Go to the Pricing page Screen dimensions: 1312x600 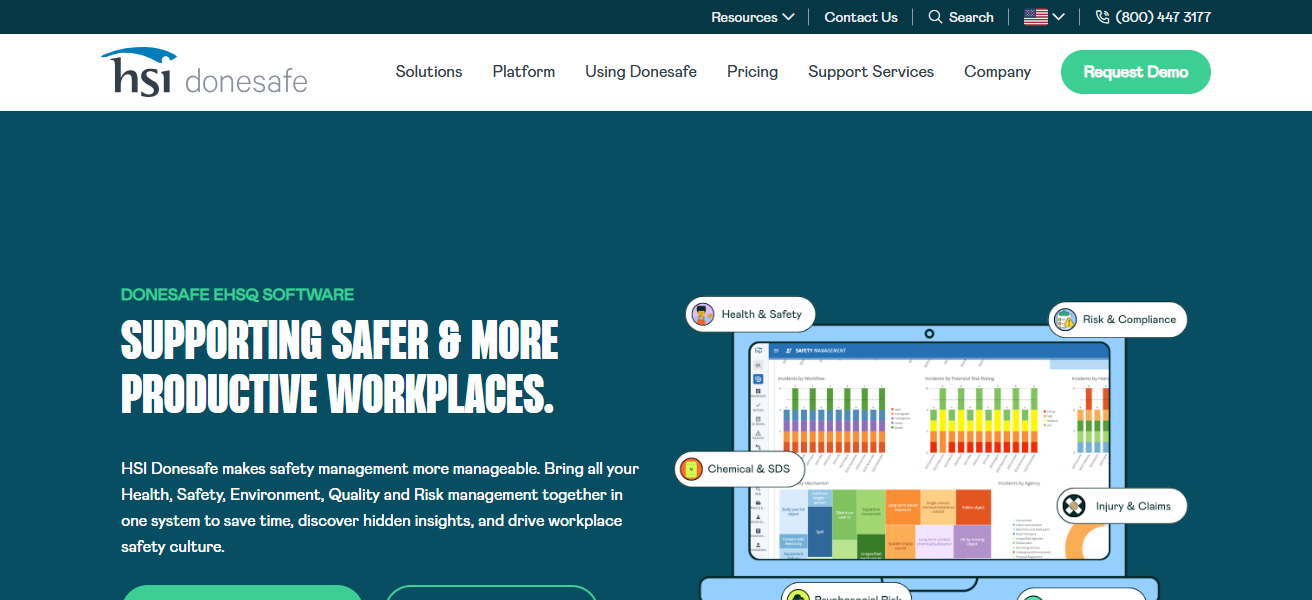pos(752,72)
